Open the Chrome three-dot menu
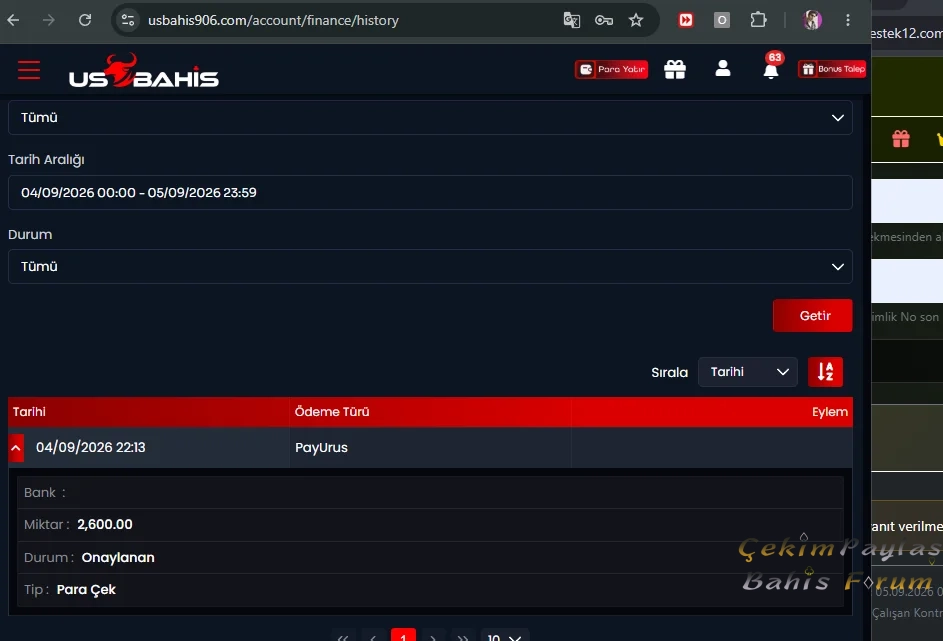Image resolution: width=943 pixels, height=641 pixels. [x=848, y=20]
